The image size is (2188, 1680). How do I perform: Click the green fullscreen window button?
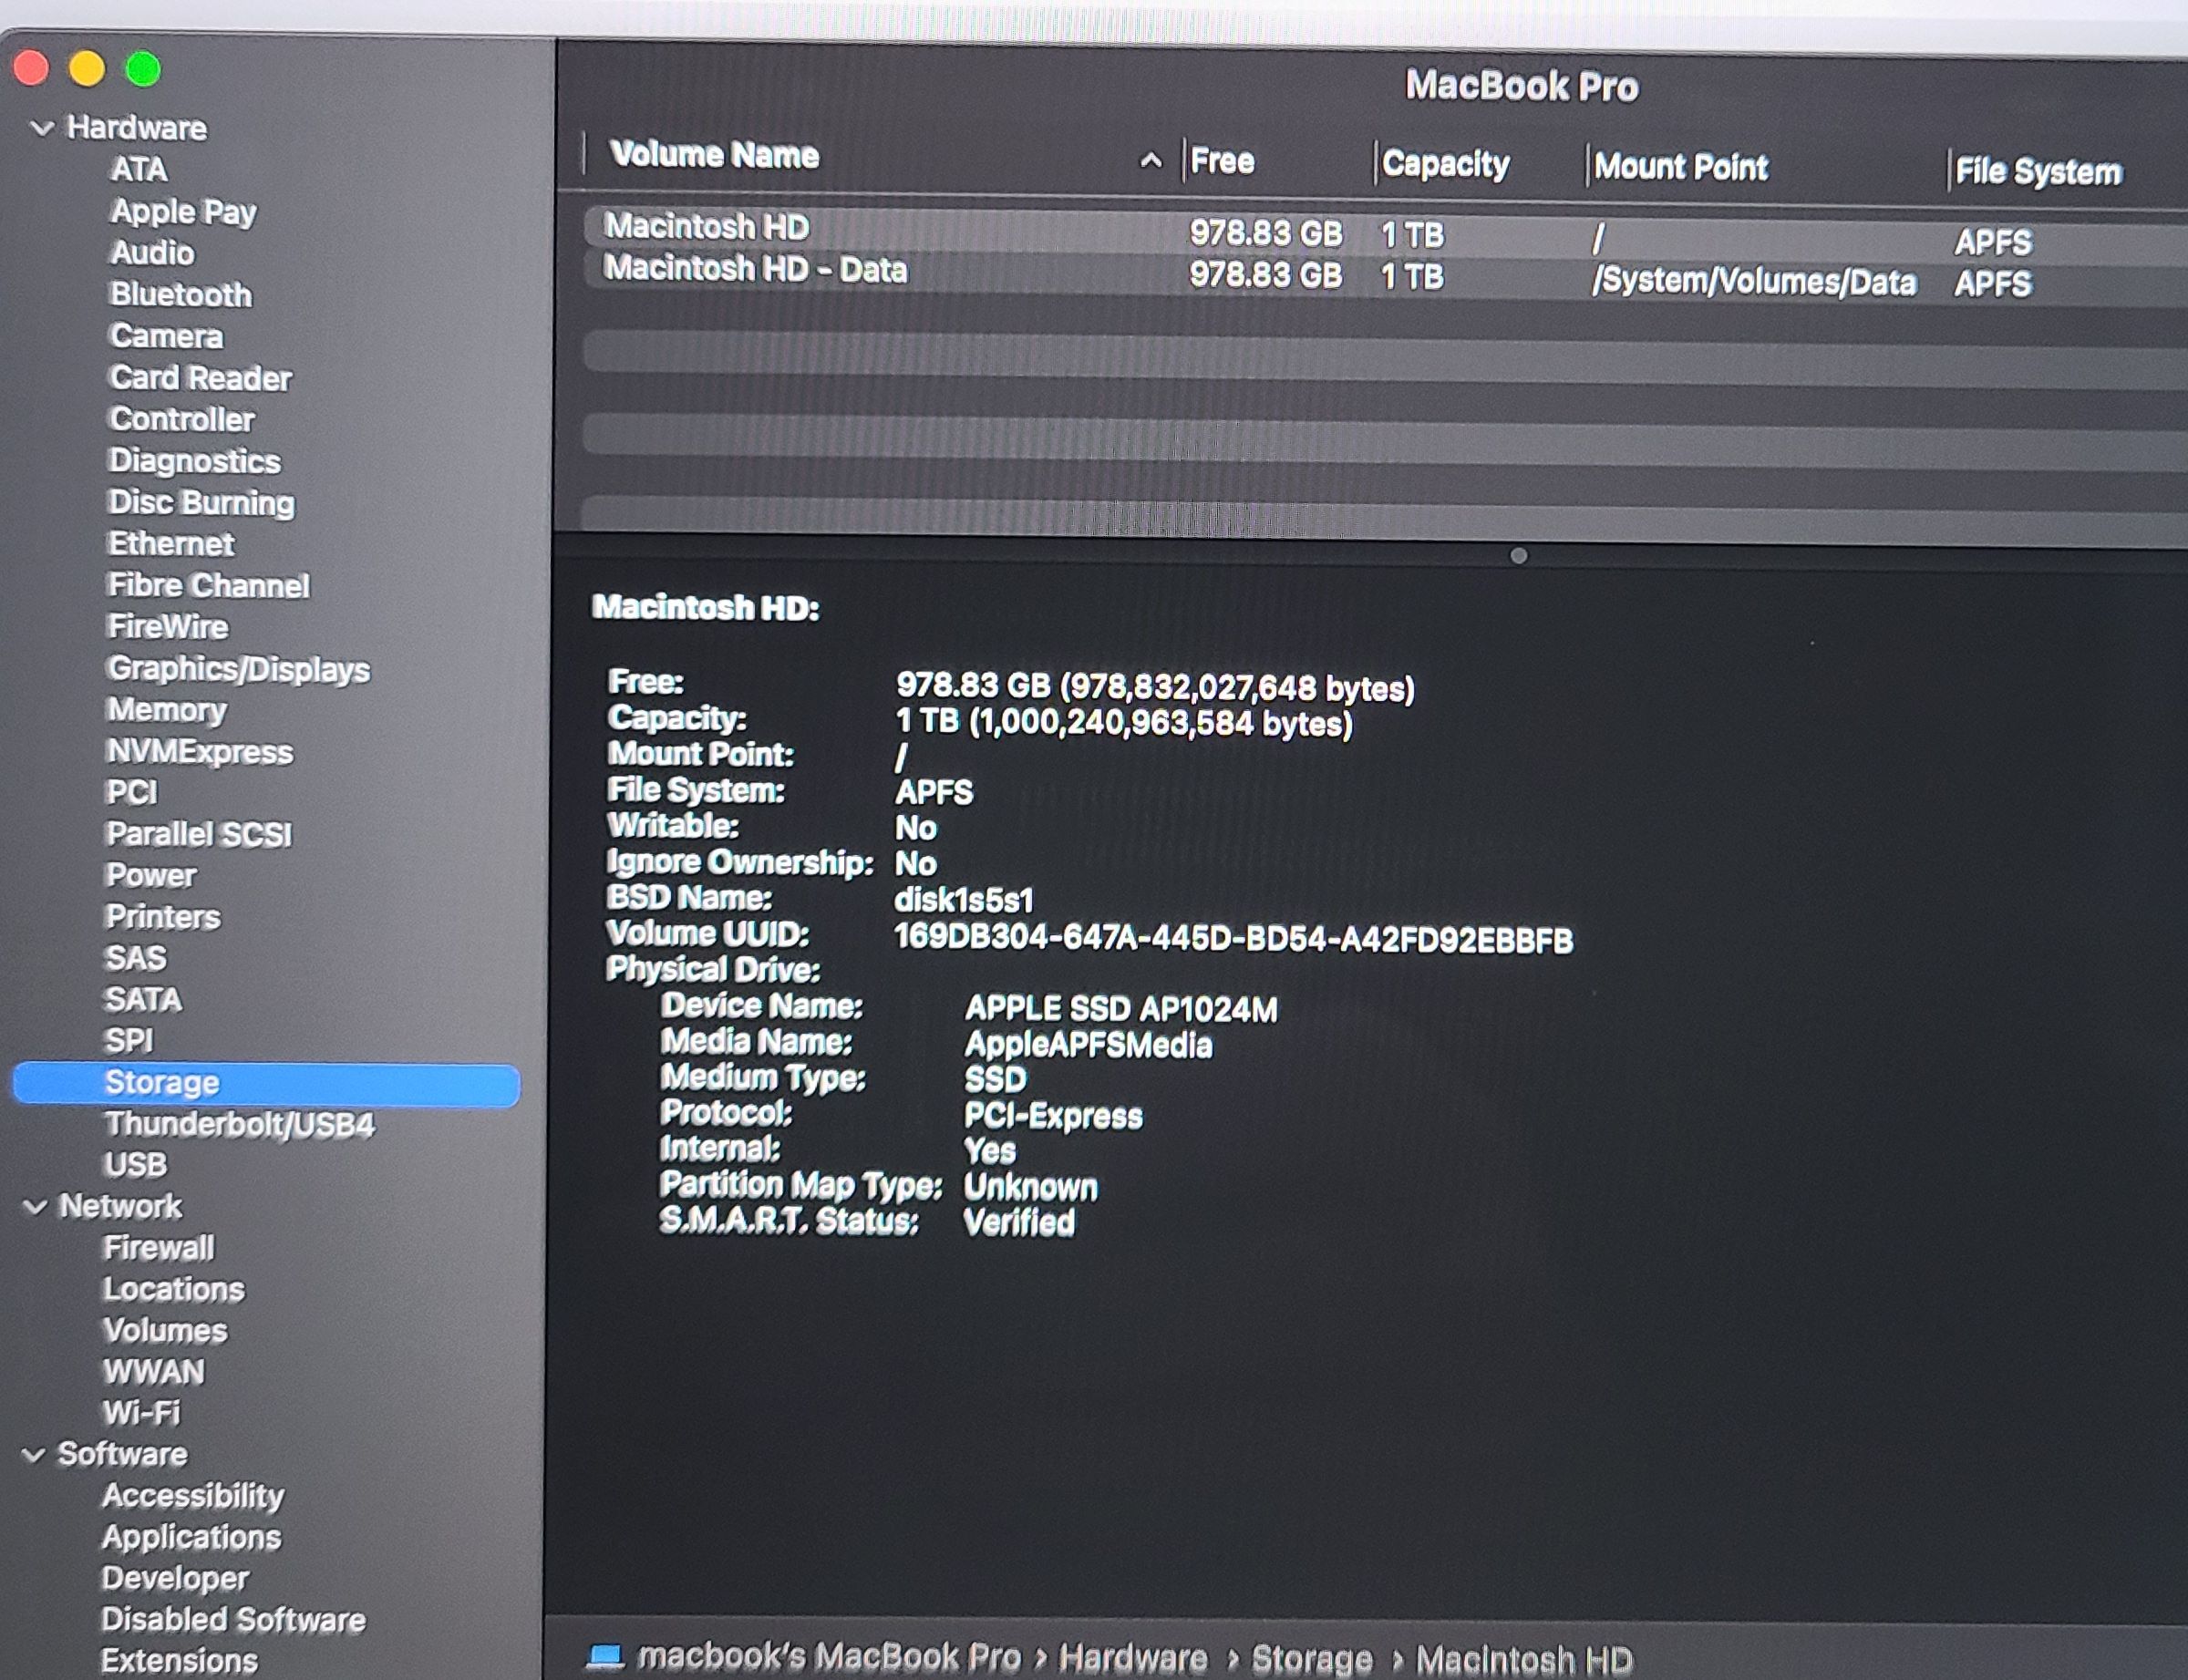143,69
